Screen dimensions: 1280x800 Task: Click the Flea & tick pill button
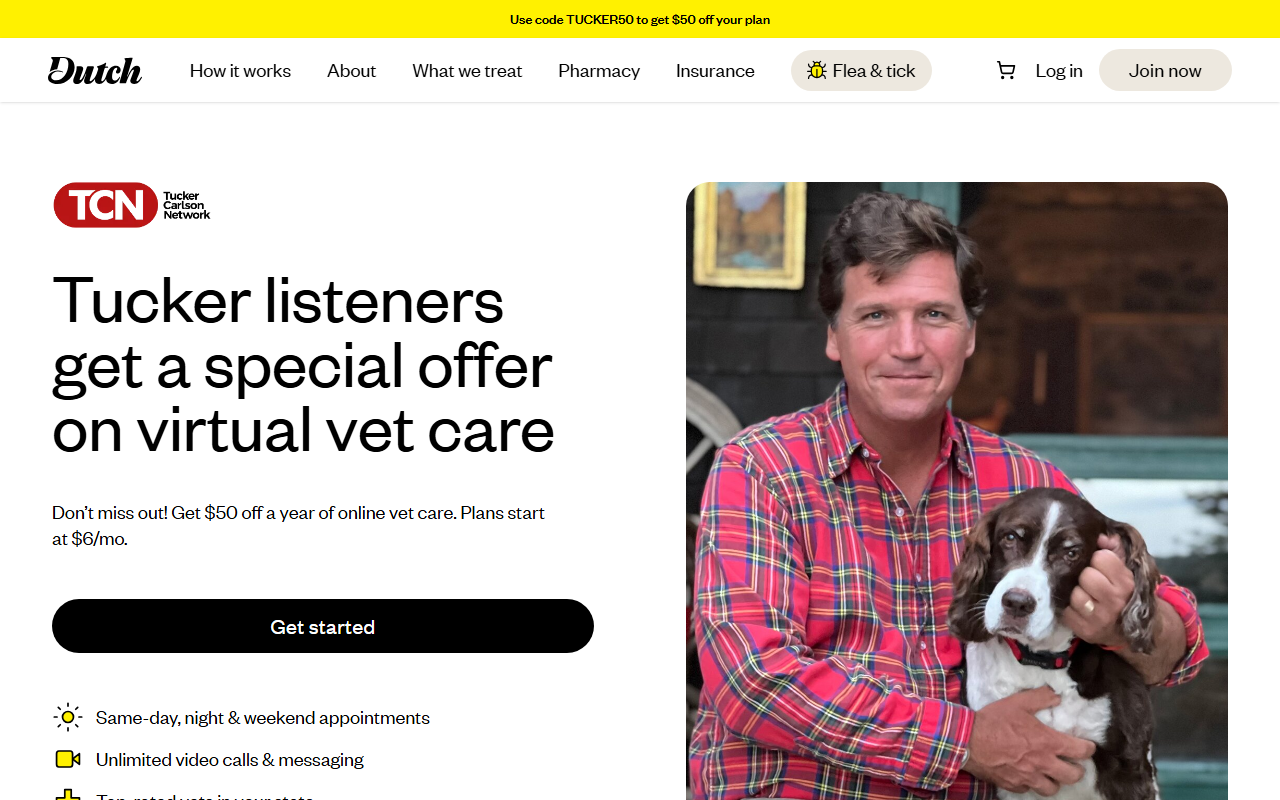pos(861,70)
